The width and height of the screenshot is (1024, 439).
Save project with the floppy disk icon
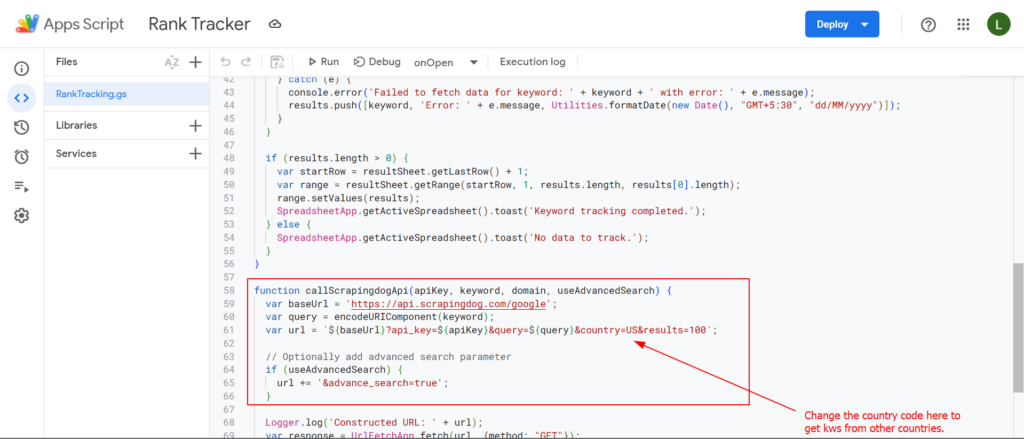click(x=277, y=62)
